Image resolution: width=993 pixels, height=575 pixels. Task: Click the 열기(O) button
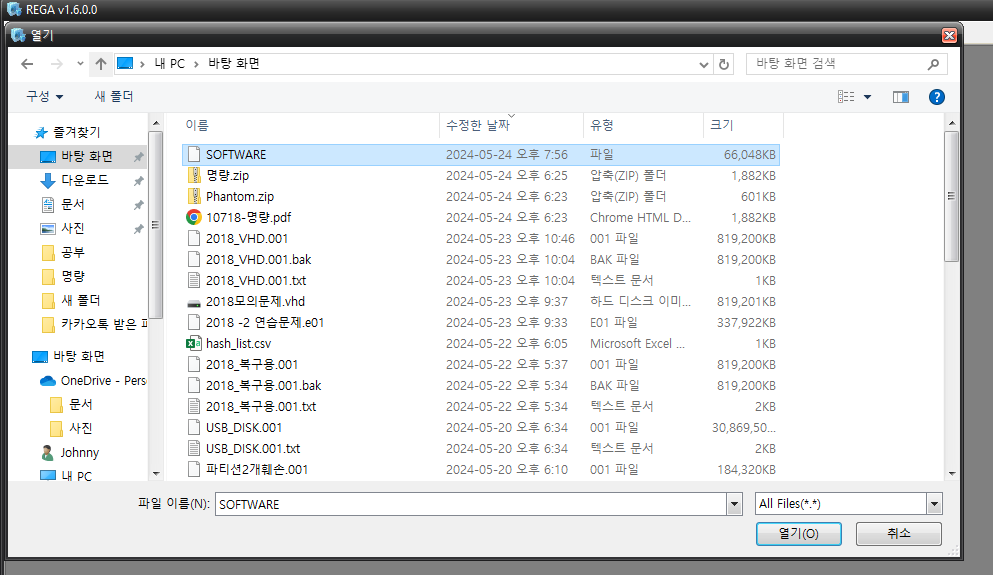799,534
